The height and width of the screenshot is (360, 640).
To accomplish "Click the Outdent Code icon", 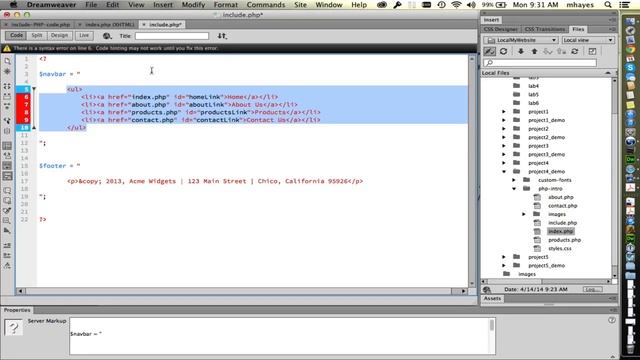I will (x=7, y=256).
